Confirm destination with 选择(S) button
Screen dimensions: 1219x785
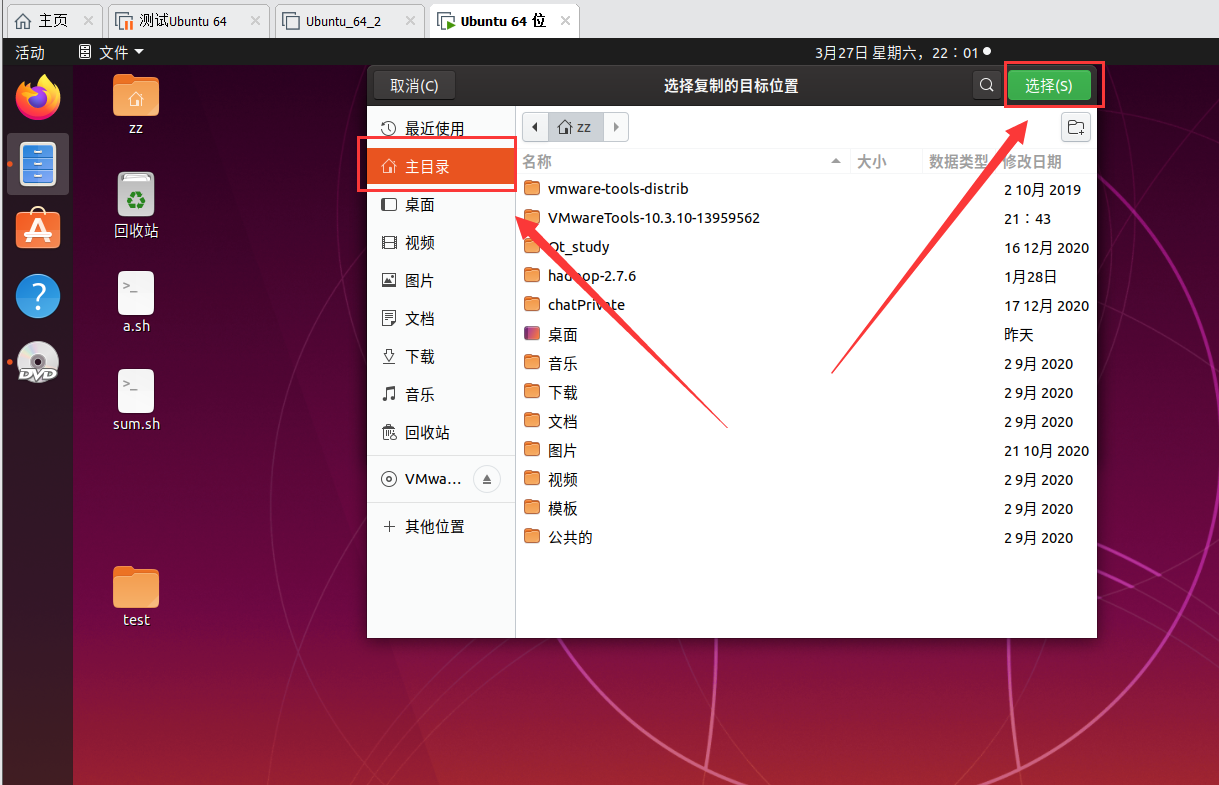pos(1049,86)
